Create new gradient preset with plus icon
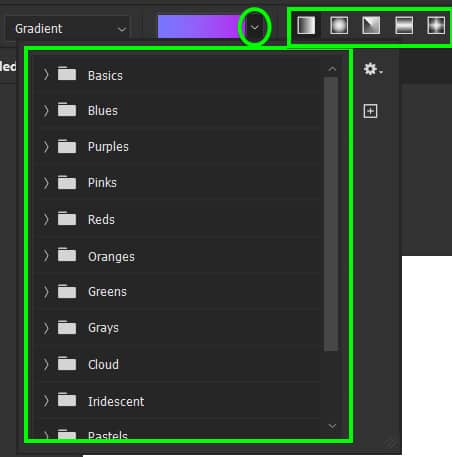Screen dimensions: 452x457 coord(370,111)
